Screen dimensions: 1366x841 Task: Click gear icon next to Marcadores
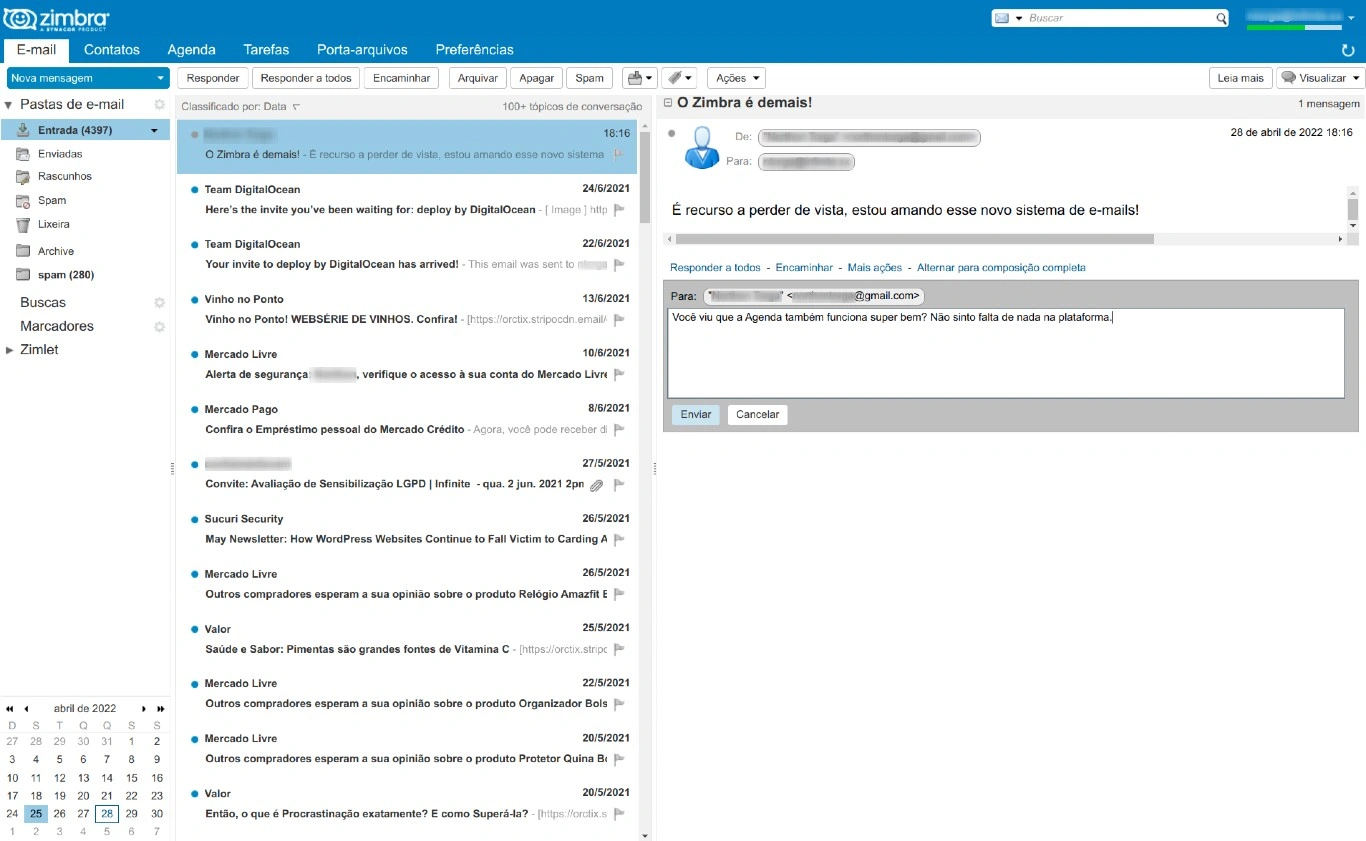pos(159,326)
